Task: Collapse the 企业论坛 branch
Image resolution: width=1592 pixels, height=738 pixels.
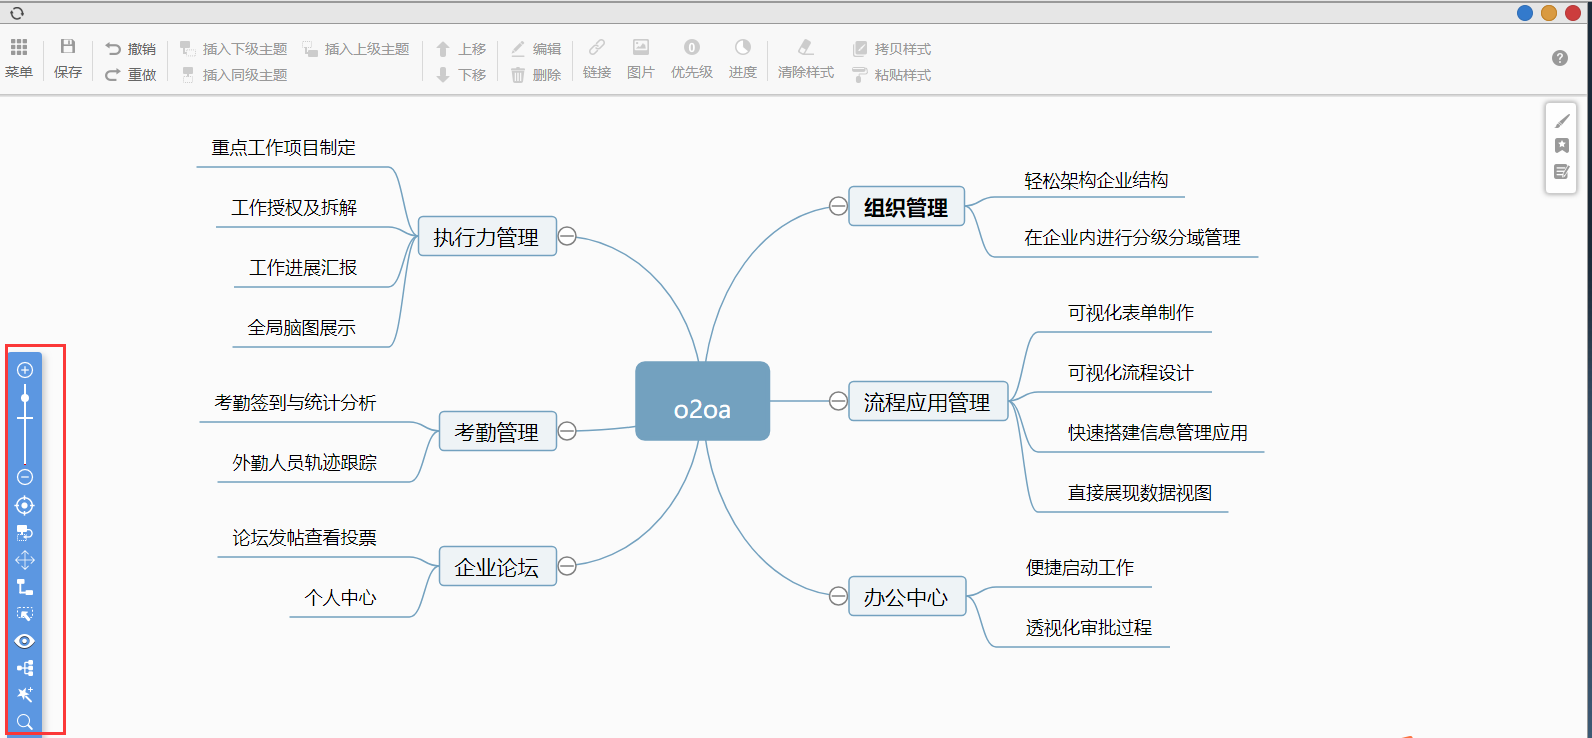Action: [x=567, y=566]
